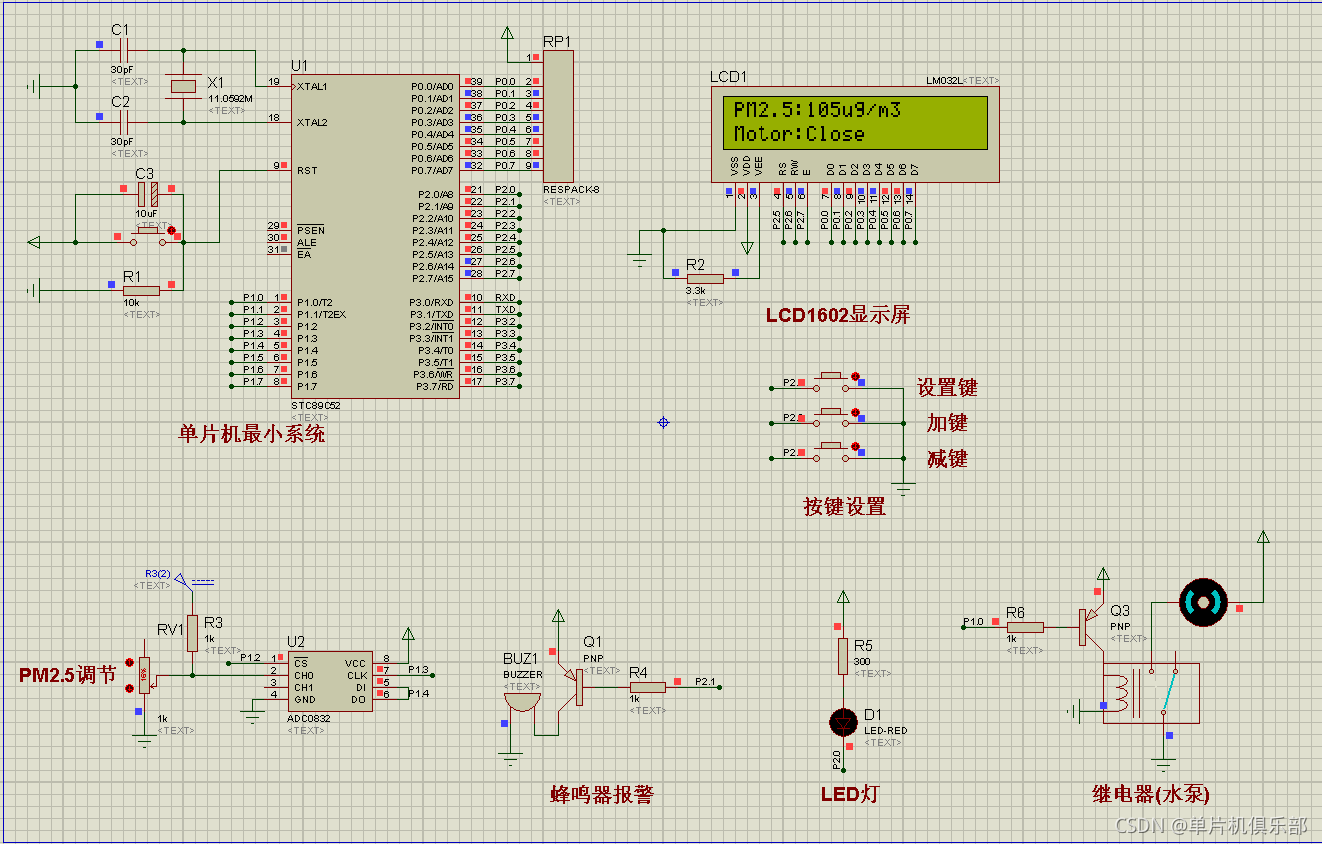Click the push button beside 设置键
The width and height of the screenshot is (1322, 844).
(x=831, y=379)
